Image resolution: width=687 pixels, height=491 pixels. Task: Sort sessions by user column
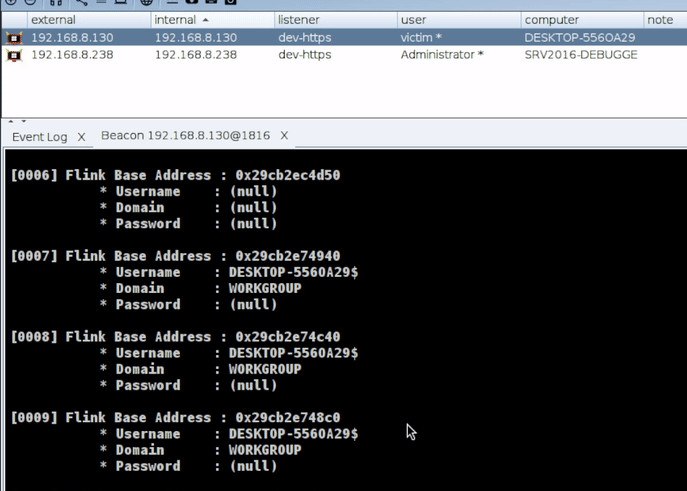pyautogui.click(x=413, y=20)
